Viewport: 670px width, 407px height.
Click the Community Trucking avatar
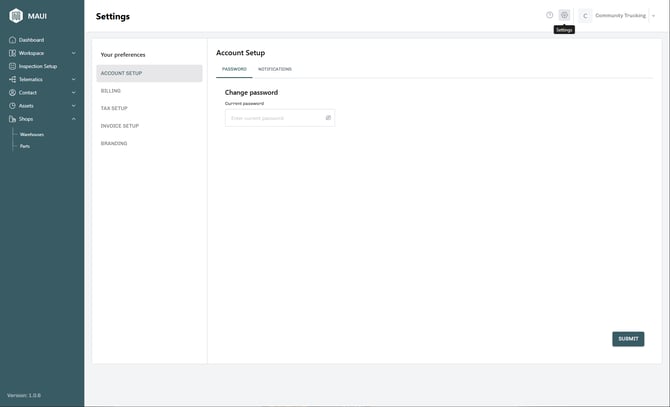tap(585, 16)
